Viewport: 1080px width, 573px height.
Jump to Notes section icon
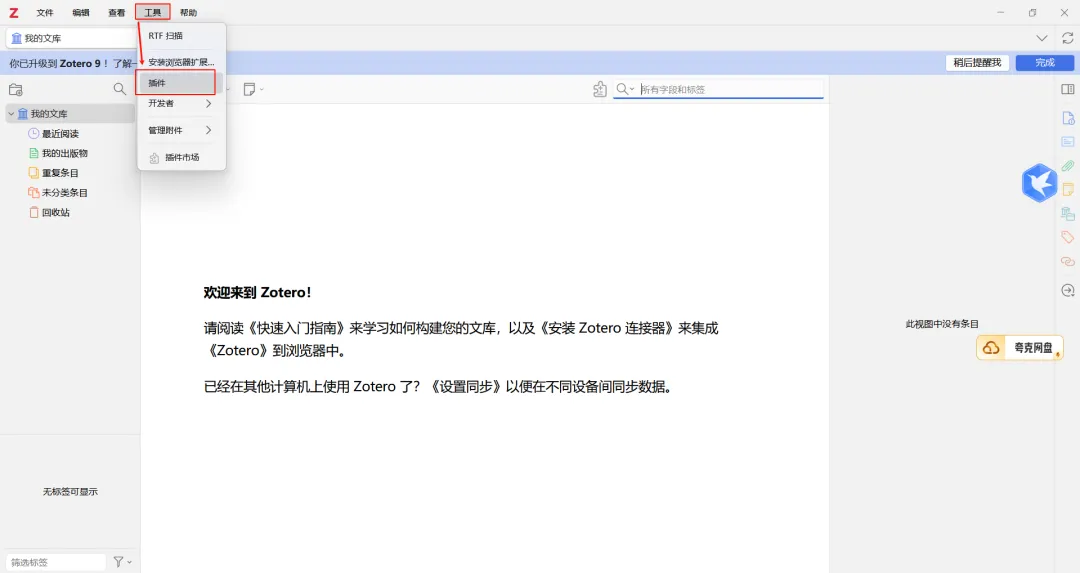[1068, 189]
